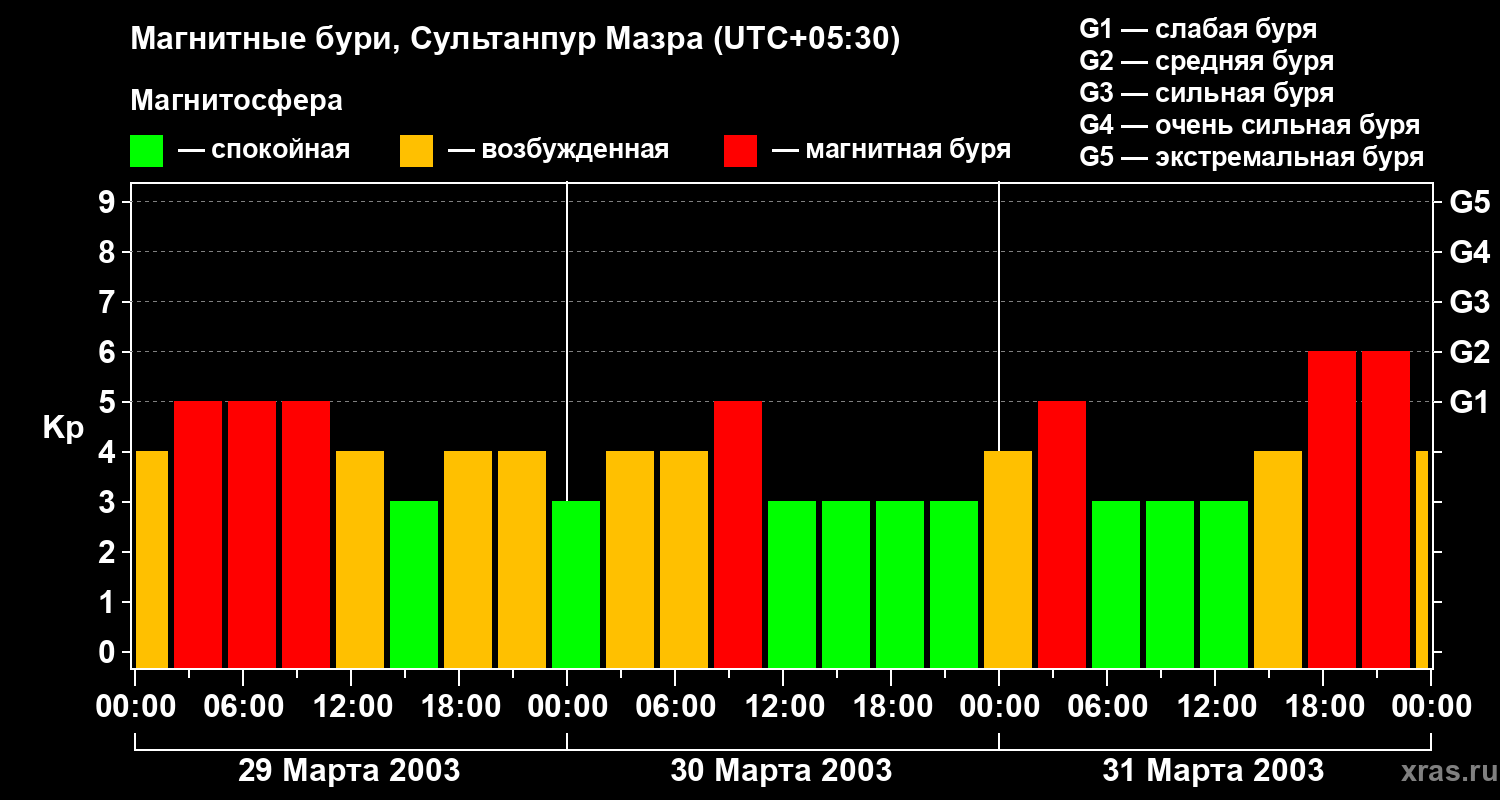Viewport: 1500px width, 800px height.
Task: Click the 'Kp' axis title
Action: pos(63,427)
